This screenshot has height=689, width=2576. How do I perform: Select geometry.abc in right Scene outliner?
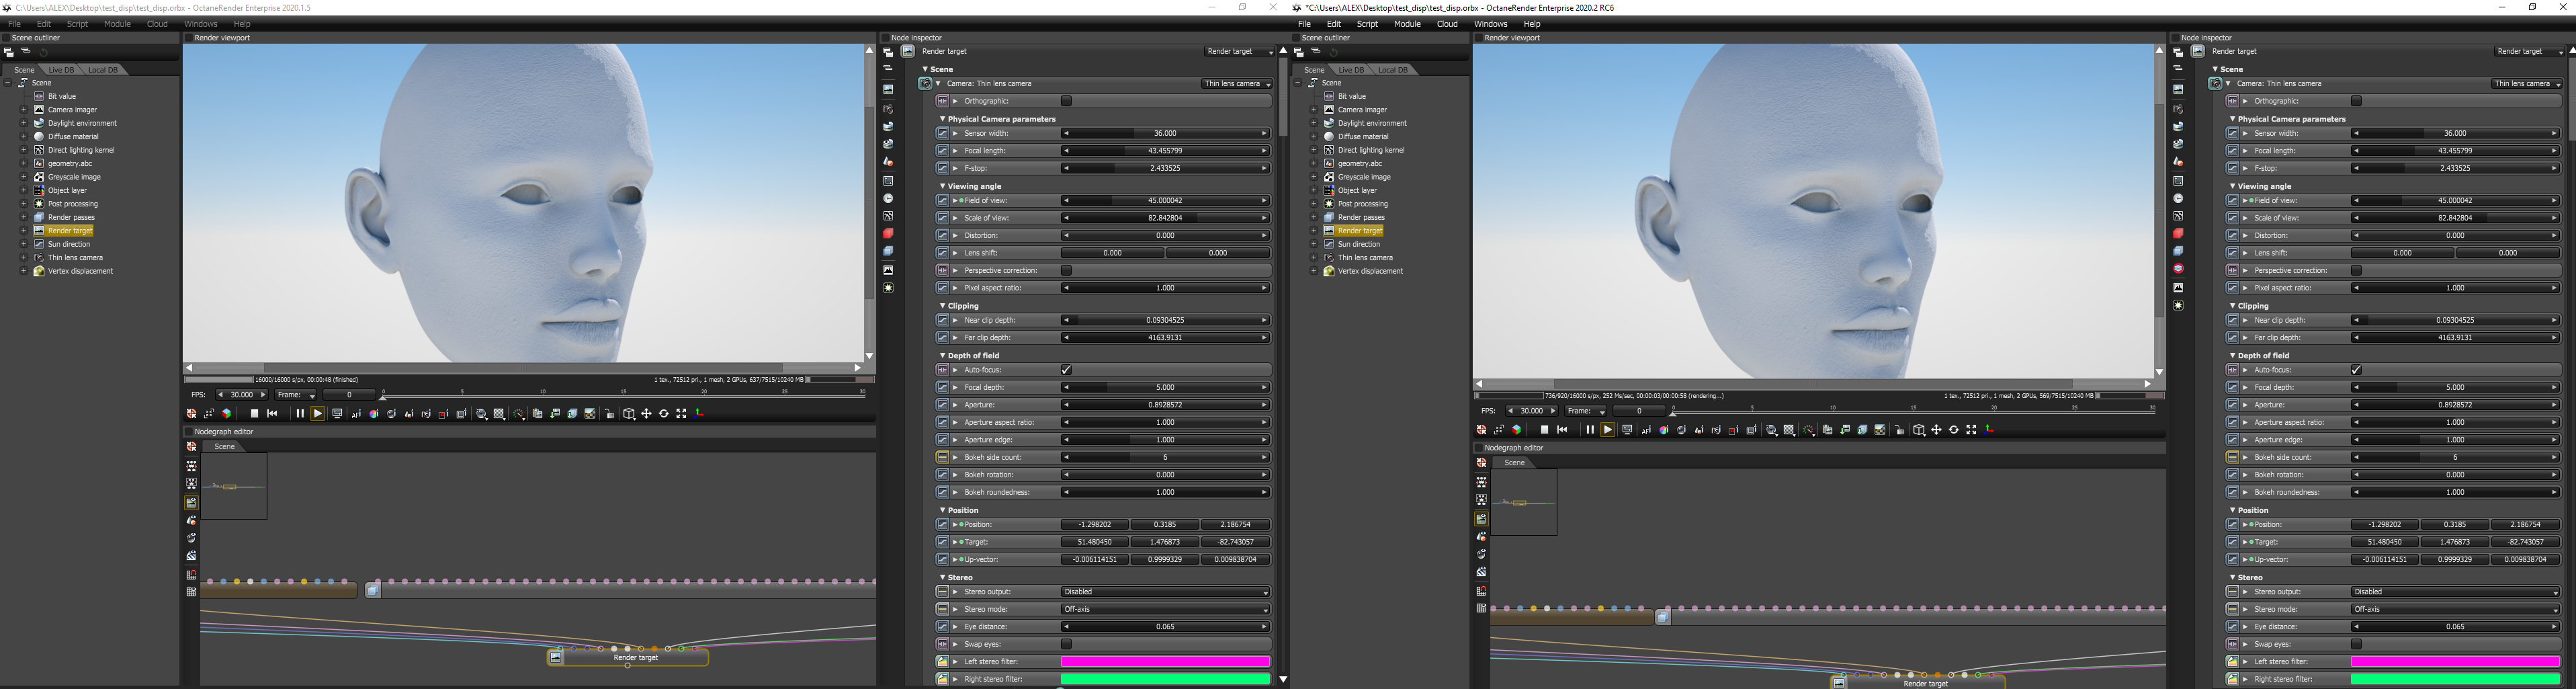pos(1360,163)
